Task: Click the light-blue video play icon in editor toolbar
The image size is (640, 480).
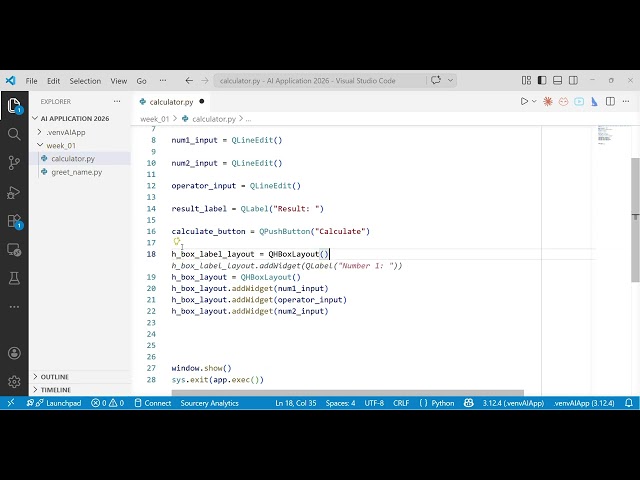Action: 579,101
